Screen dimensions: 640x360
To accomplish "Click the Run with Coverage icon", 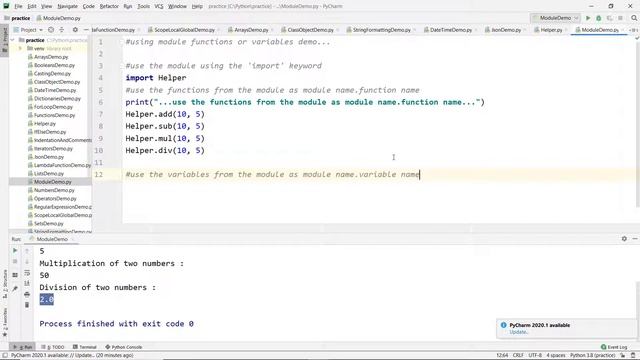I will 609,18.
